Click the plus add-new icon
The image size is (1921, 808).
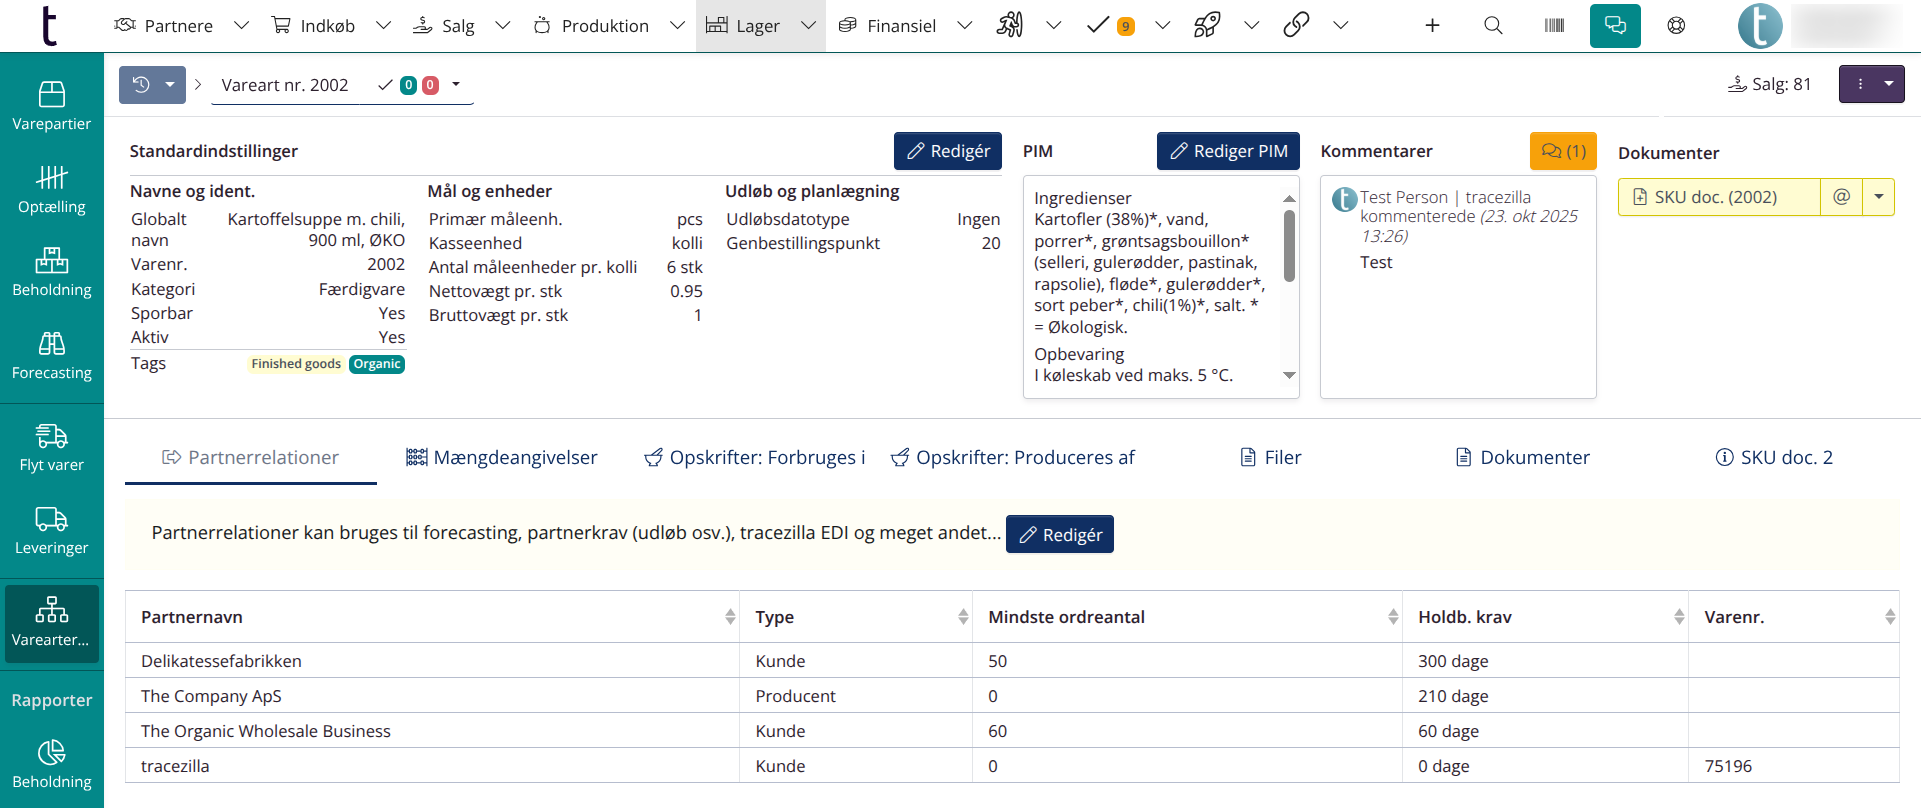[x=1432, y=26]
